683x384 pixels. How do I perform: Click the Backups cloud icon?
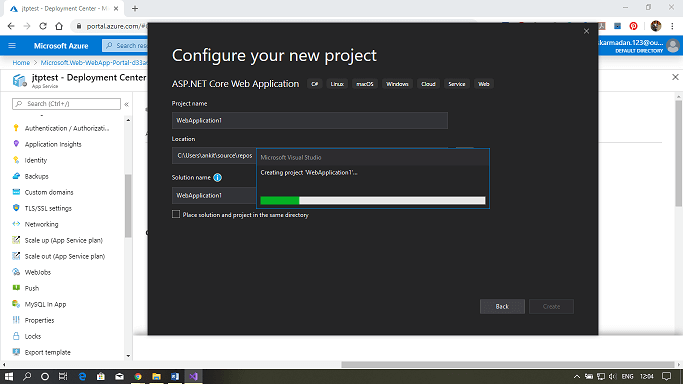[x=16, y=176]
